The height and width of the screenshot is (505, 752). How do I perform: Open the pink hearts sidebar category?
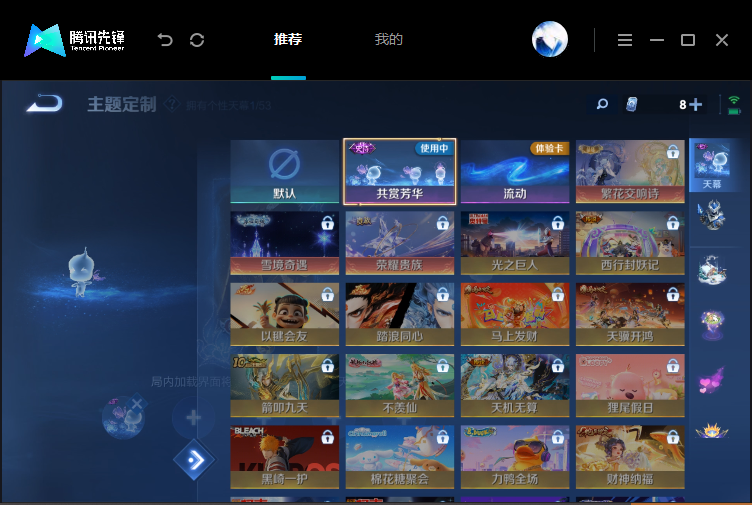[x=712, y=381]
